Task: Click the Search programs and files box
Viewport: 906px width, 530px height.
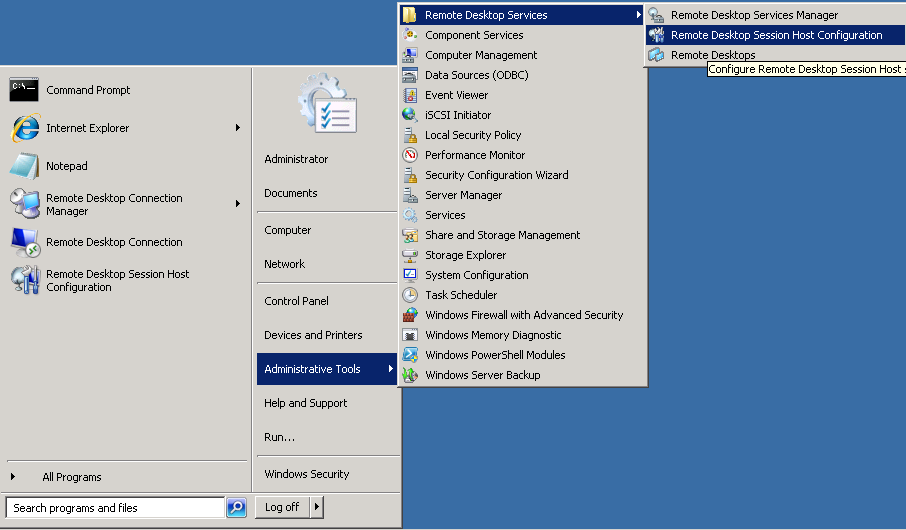Action: click(x=115, y=508)
